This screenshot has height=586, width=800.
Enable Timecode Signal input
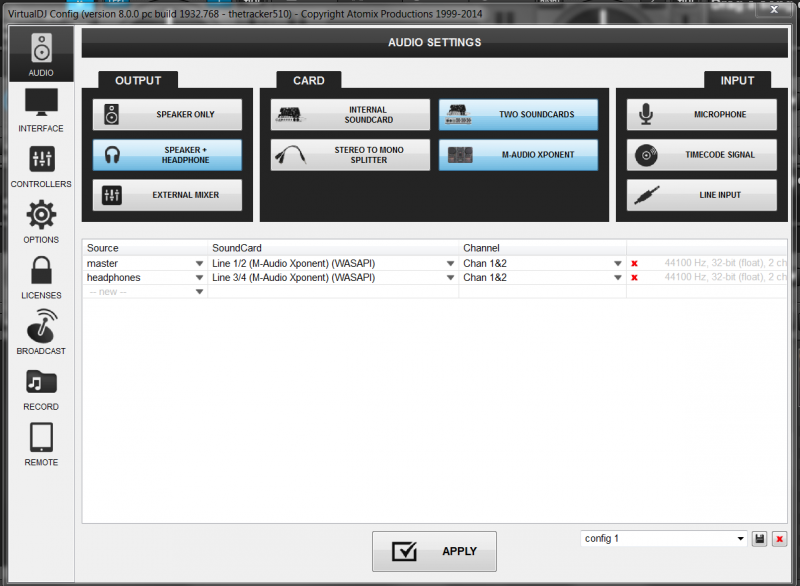702,155
